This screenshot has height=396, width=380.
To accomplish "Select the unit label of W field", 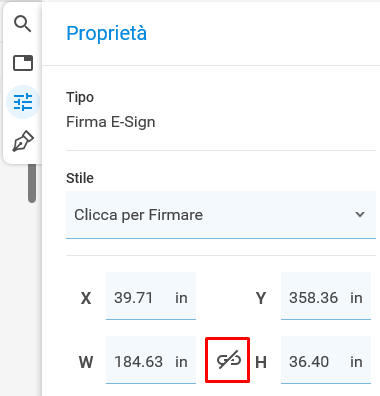I will [181, 362].
